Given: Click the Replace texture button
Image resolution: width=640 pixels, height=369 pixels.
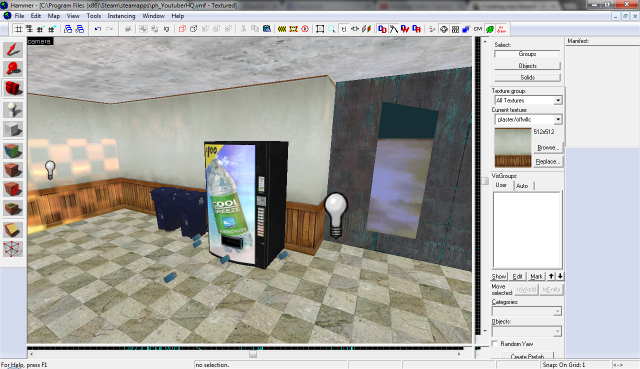Looking at the screenshot, I should tap(547, 162).
